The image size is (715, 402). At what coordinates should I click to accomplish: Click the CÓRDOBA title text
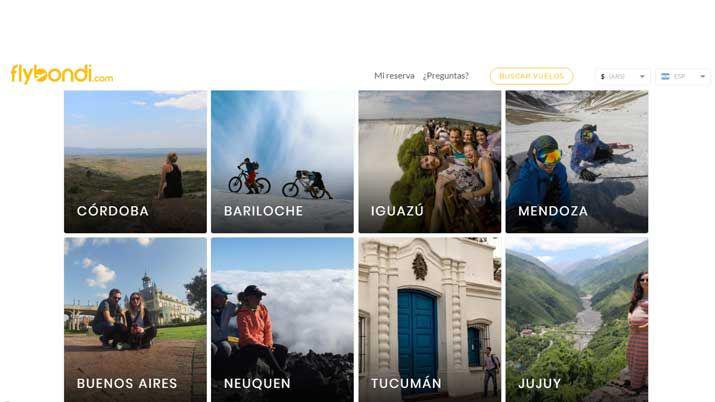[x=113, y=211]
